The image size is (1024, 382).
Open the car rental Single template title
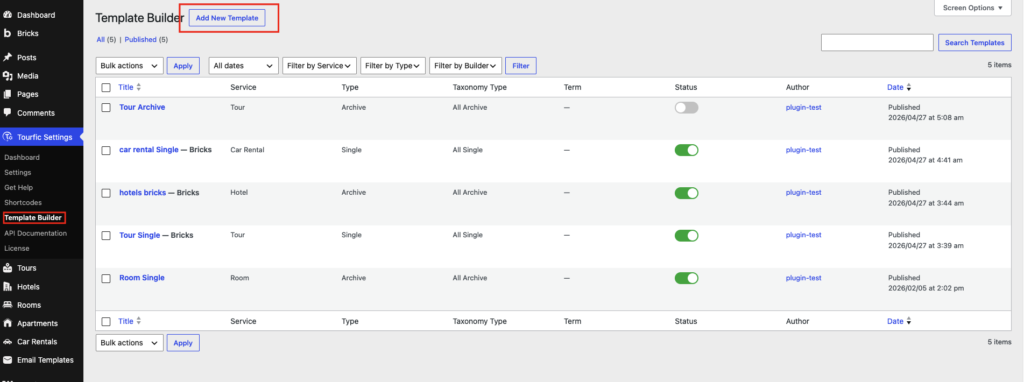tap(149, 150)
